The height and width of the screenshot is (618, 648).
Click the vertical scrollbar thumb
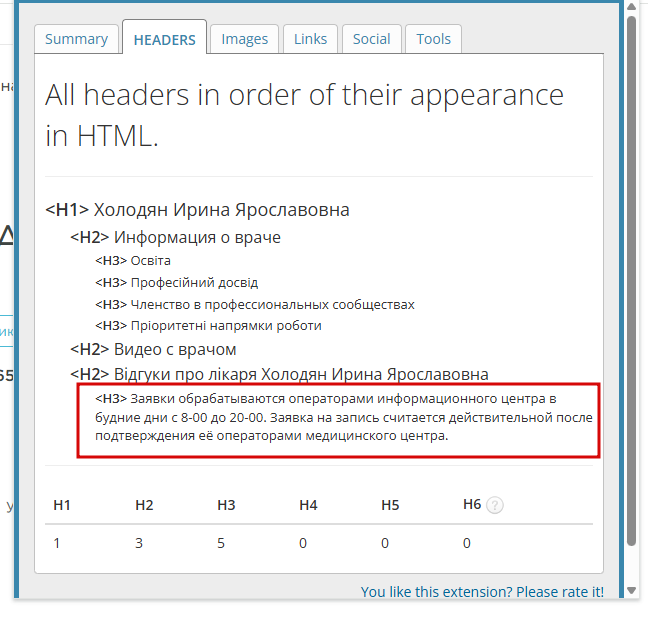click(631, 281)
